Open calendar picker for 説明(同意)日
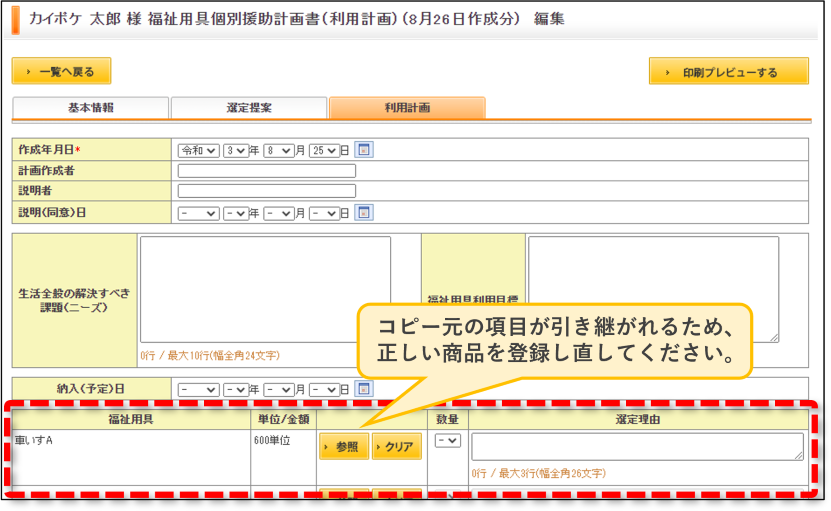831x511 pixels. point(364,213)
